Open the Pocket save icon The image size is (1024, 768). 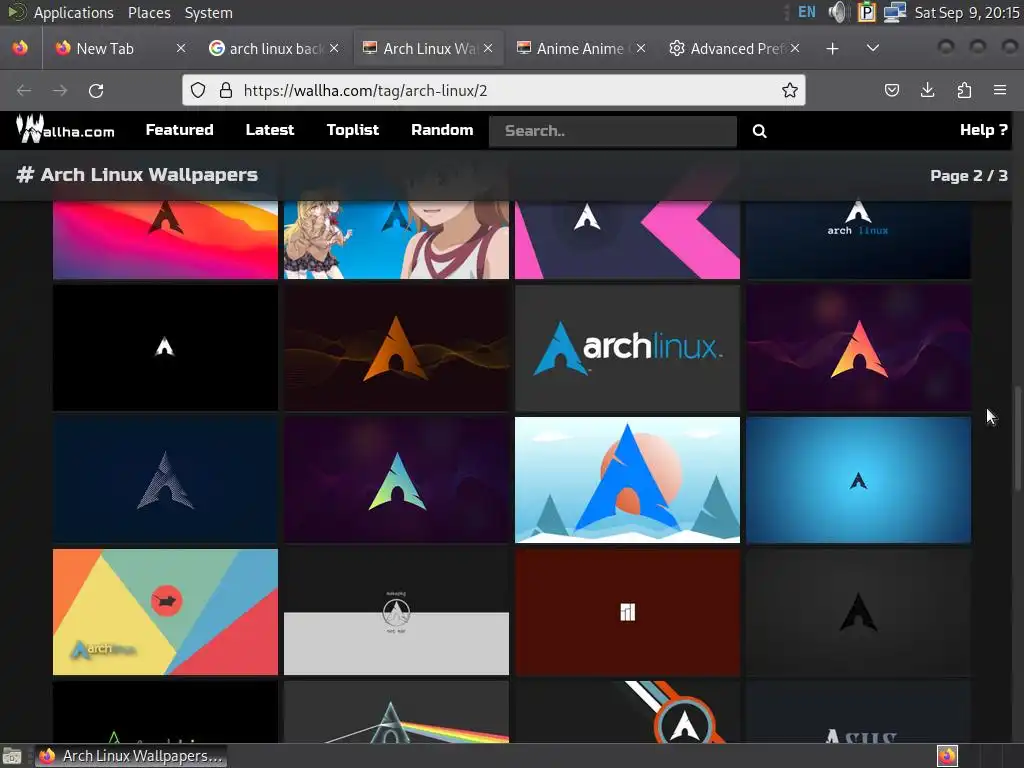(891, 90)
